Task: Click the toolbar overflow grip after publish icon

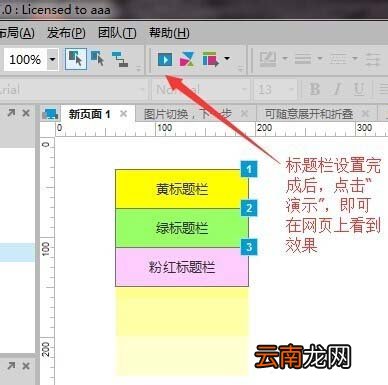Action: tap(240, 69)
